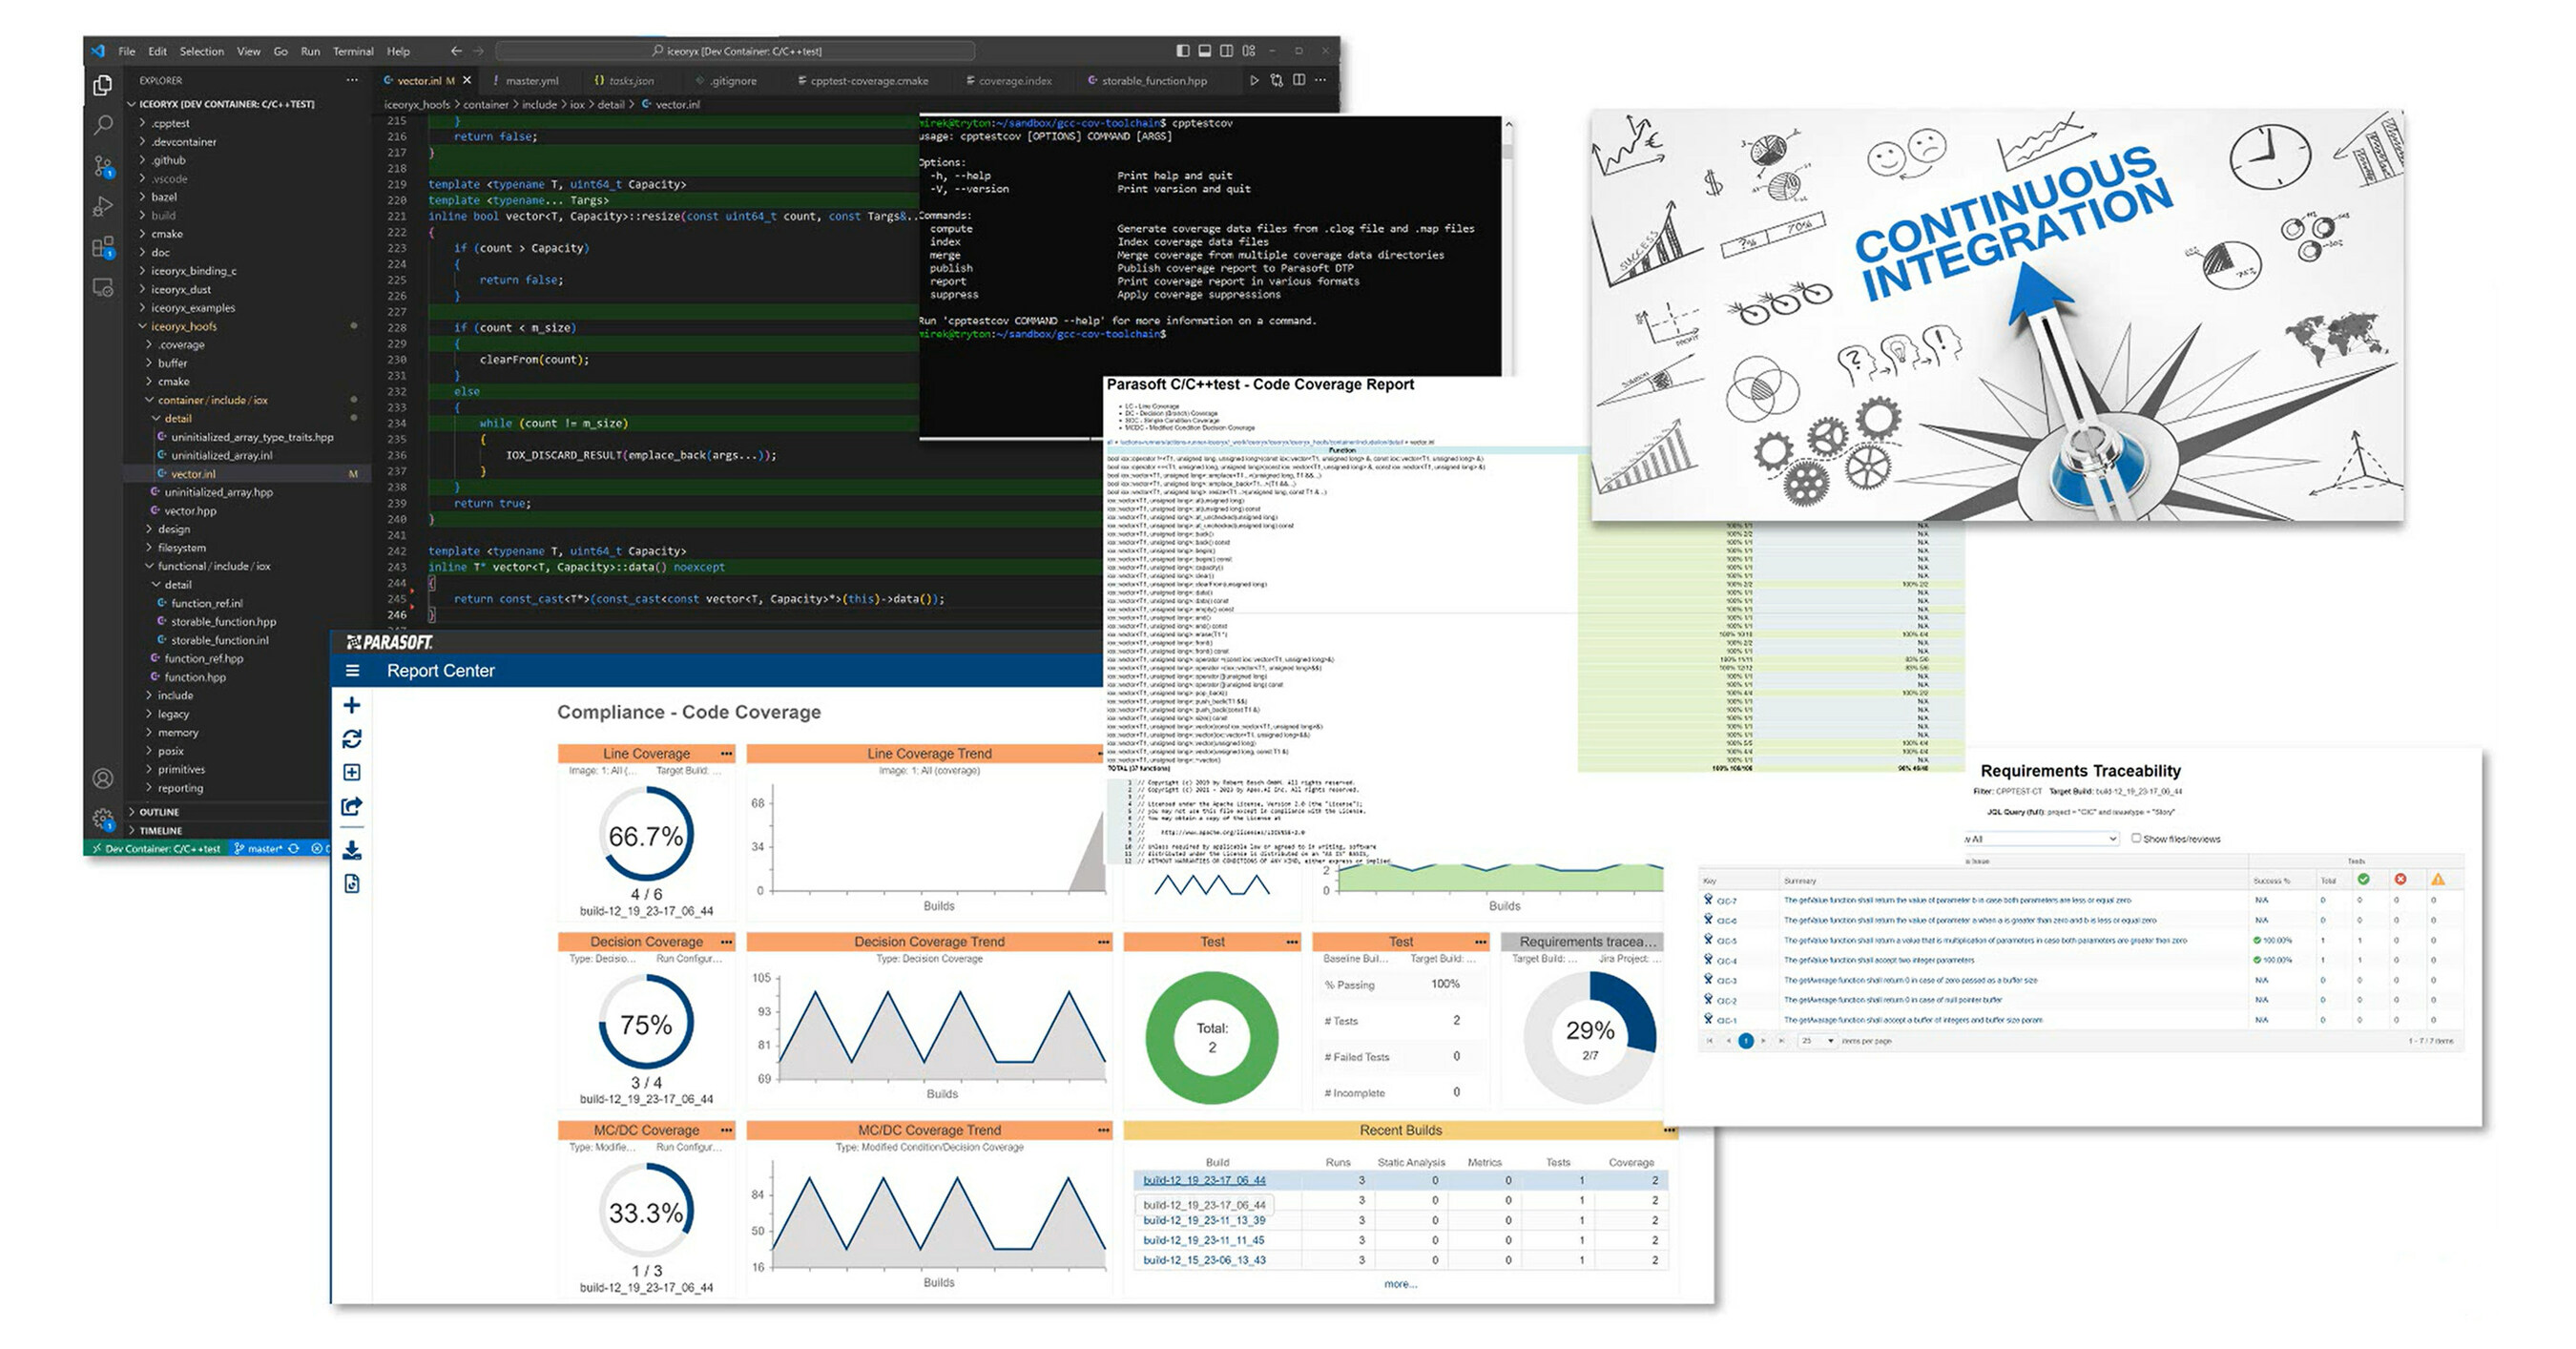2576x1349 pixels.
Task: Open the items per page dropdown
Action: pyautogui.click(x=1819, y=1041)
